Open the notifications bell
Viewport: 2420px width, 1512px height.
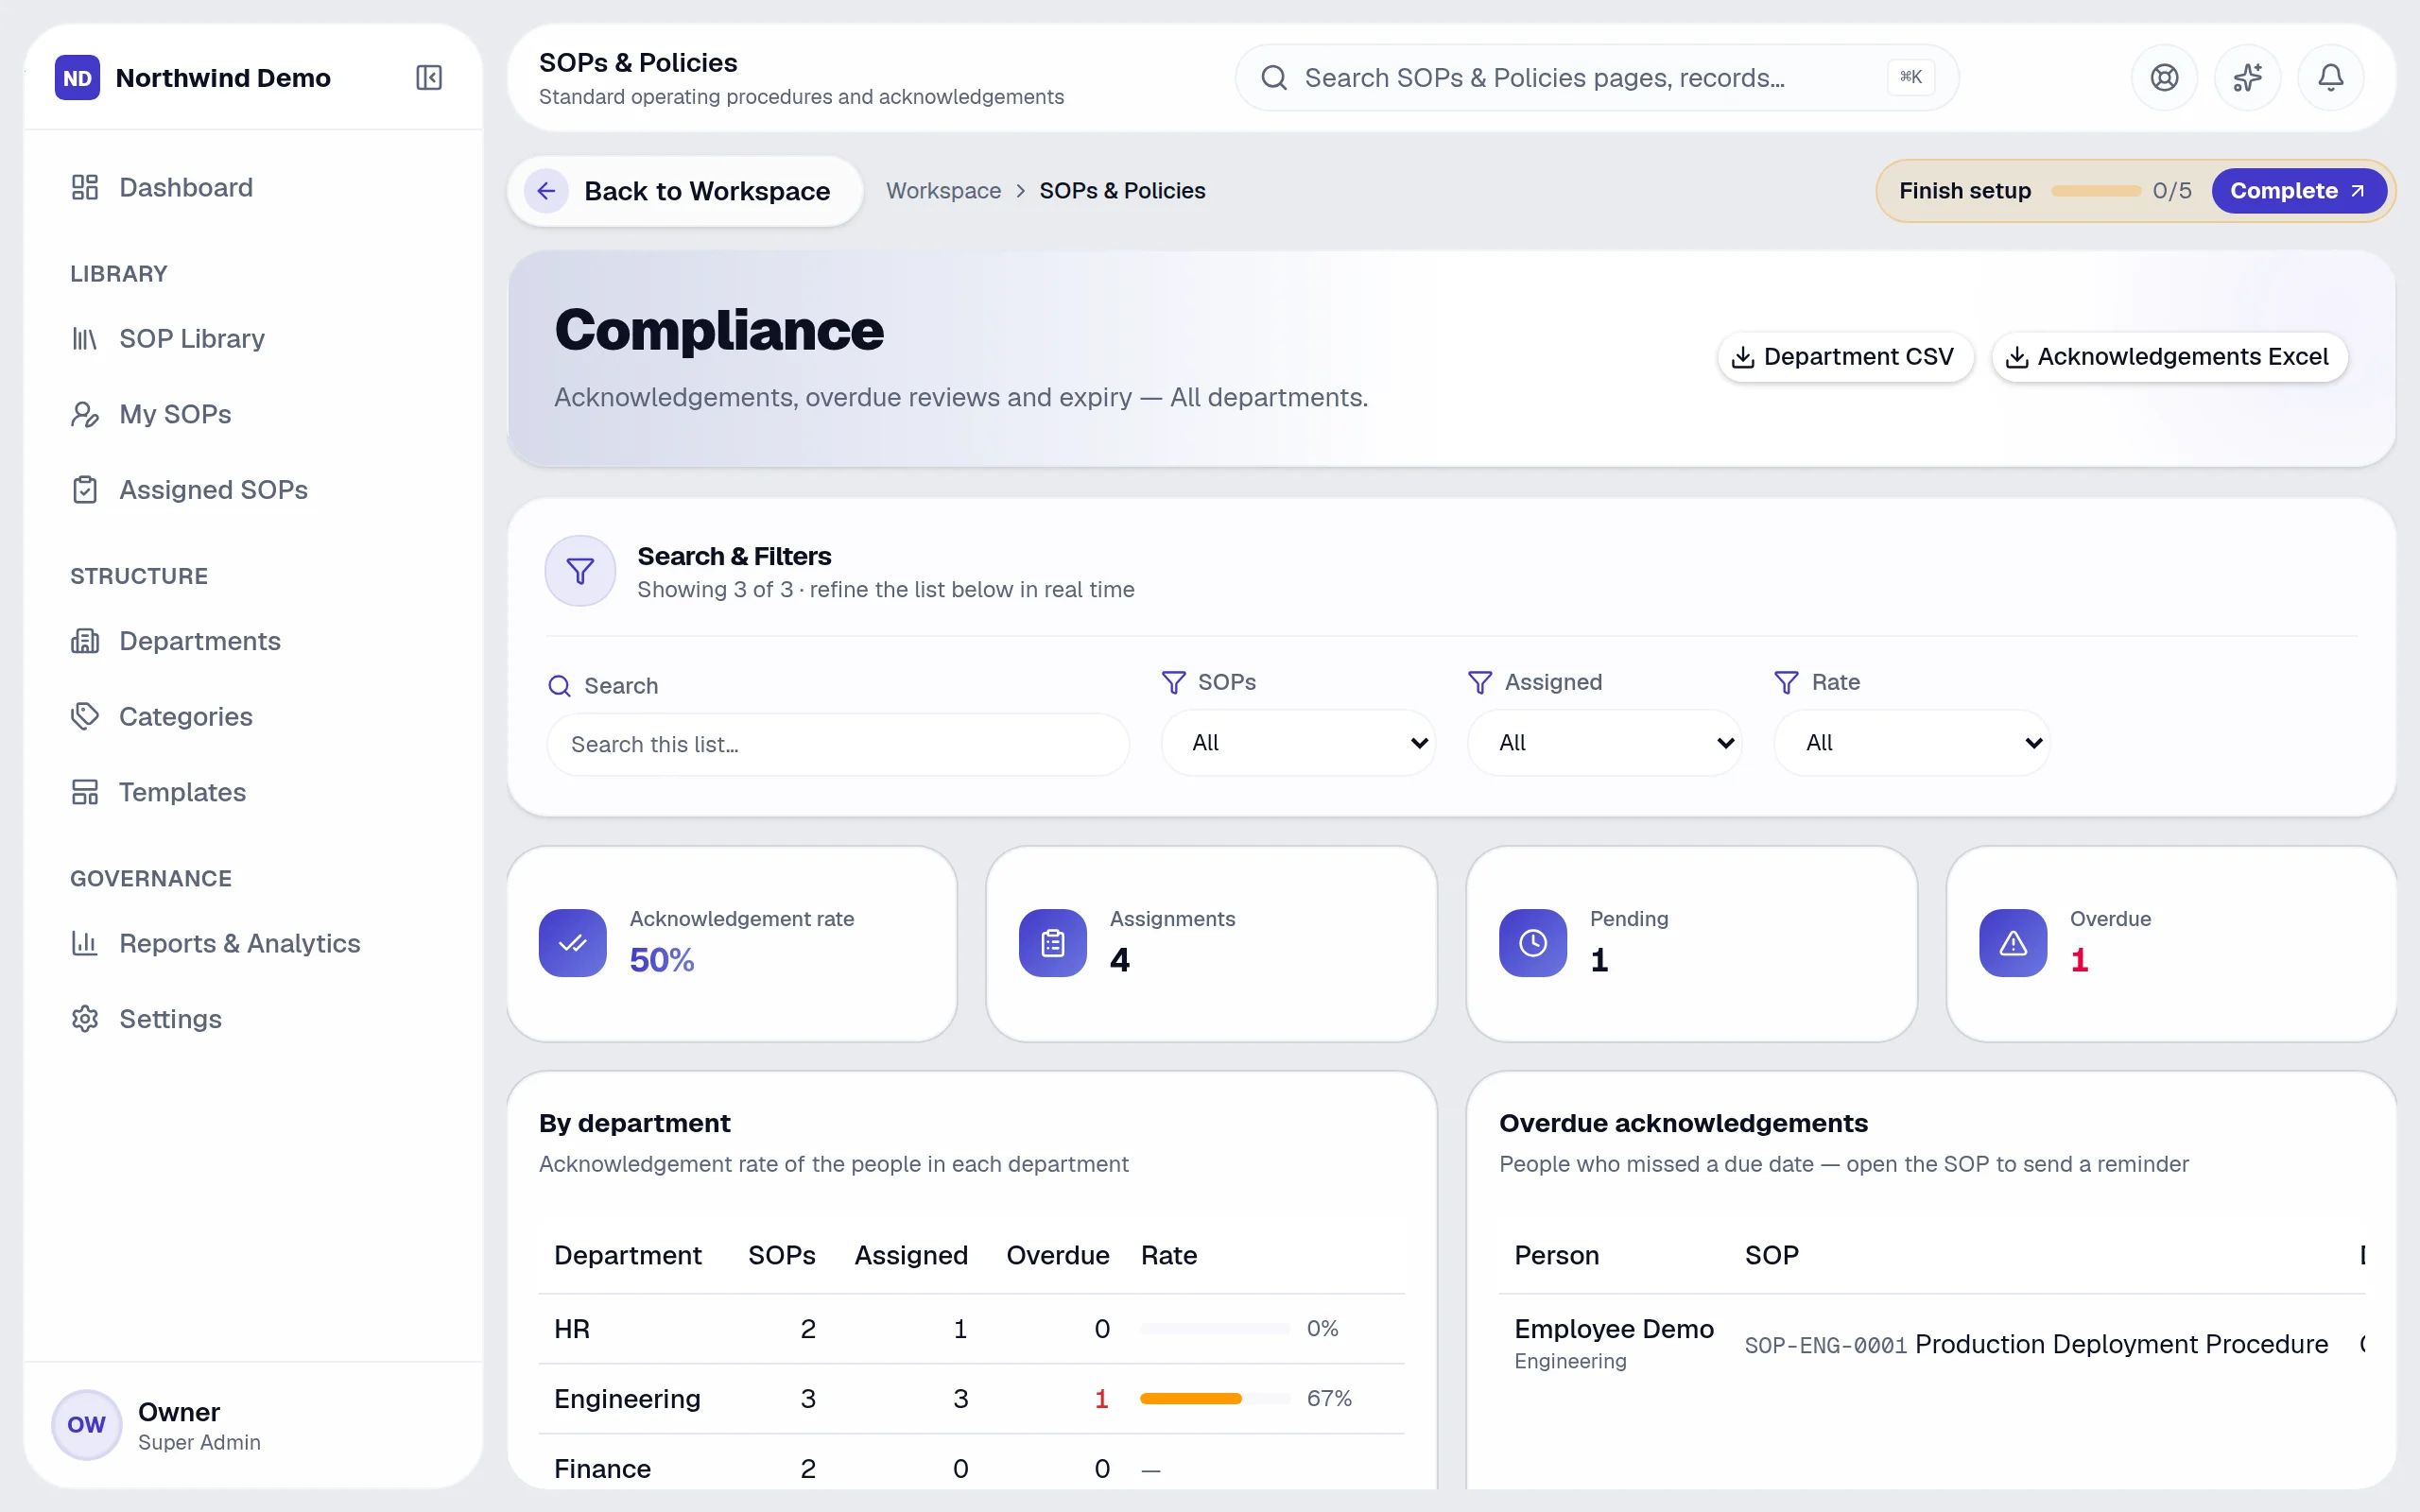tap(2330, 77)
